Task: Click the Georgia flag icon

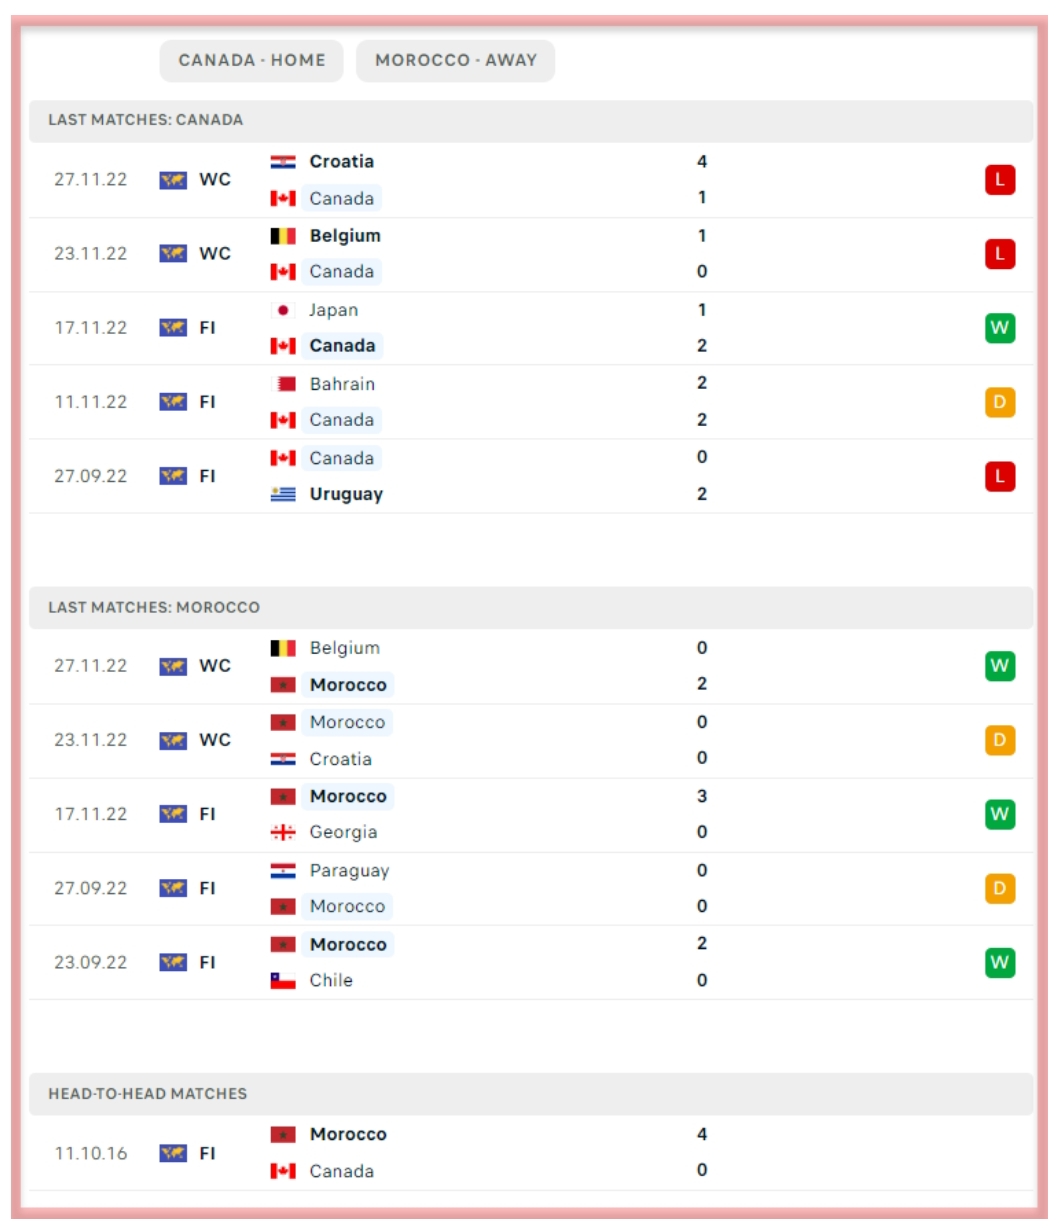Action: [x=283, y=832]
